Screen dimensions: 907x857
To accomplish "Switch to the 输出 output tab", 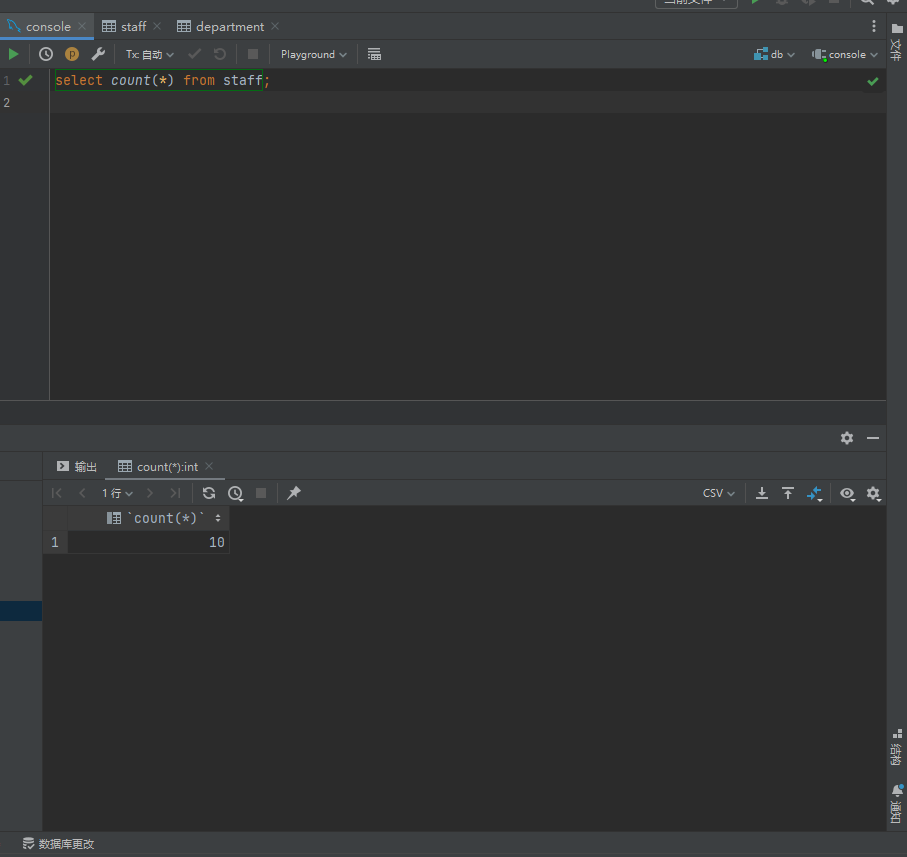I will click(76, 467).
